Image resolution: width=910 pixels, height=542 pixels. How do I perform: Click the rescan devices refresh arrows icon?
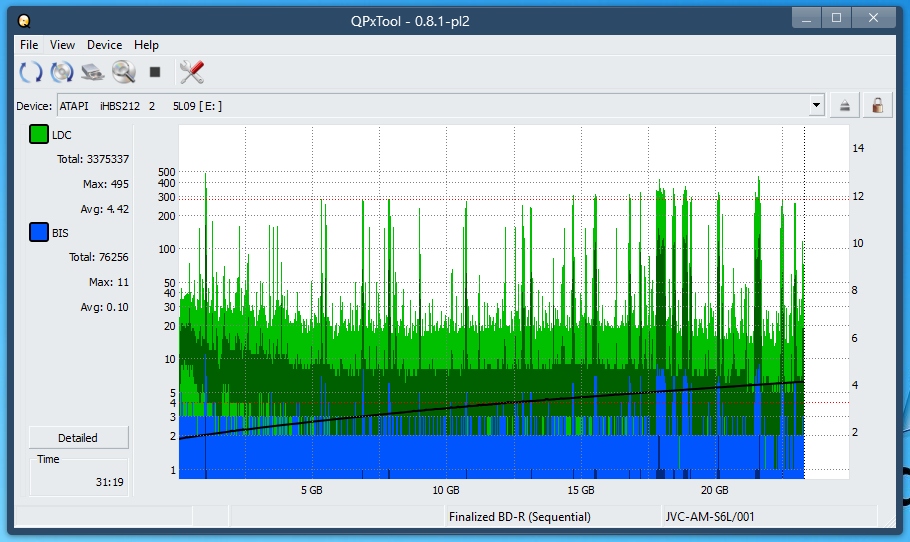(x=31, y=72)
